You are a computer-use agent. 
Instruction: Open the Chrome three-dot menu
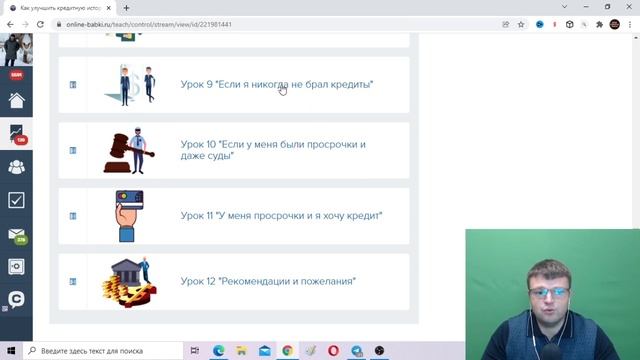point(630,24)
